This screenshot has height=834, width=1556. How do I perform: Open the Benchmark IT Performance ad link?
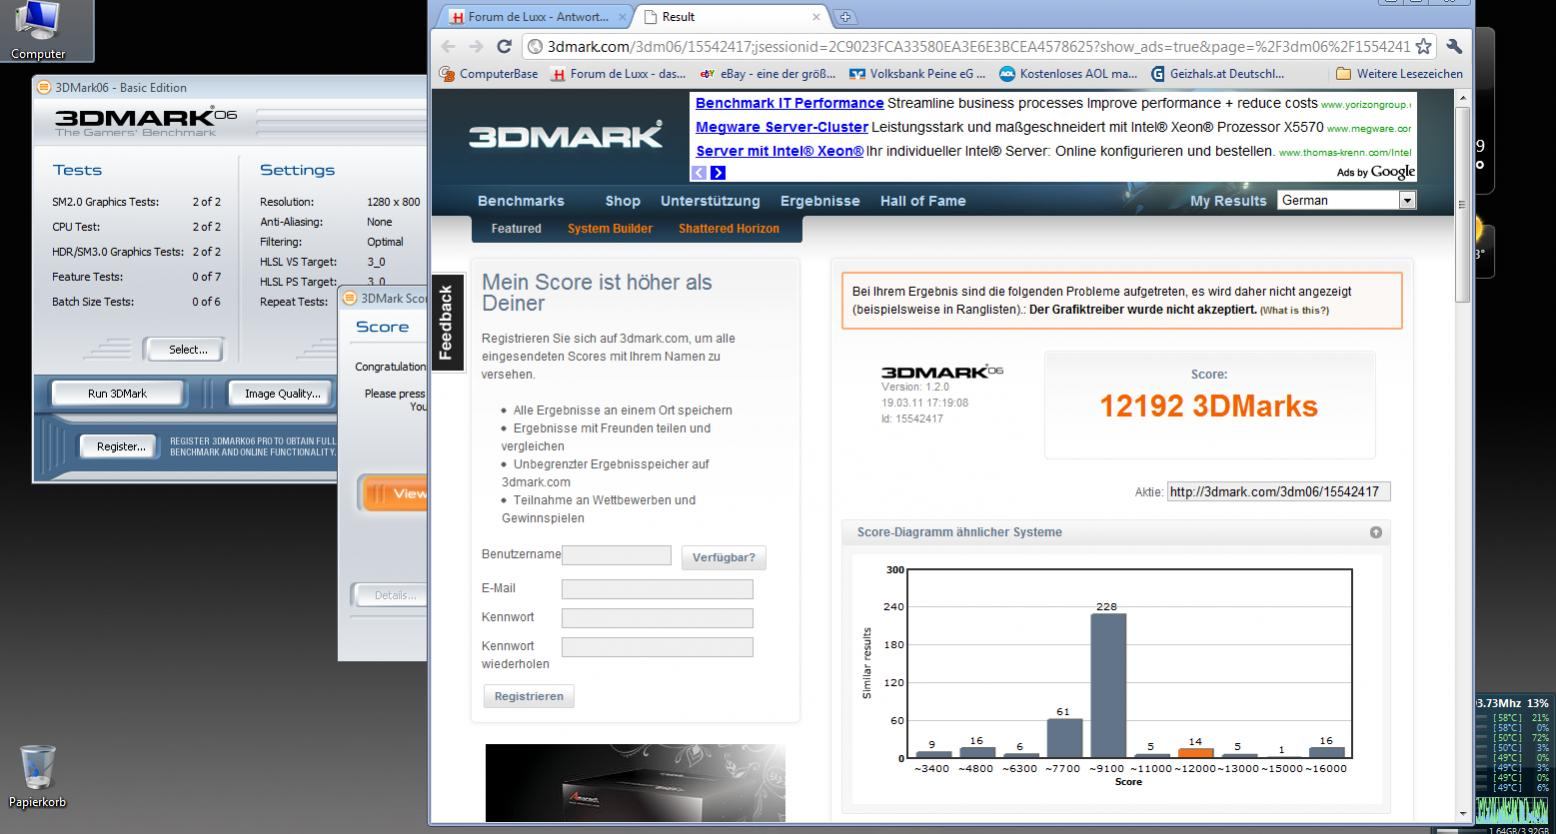(x=789, y=103)
